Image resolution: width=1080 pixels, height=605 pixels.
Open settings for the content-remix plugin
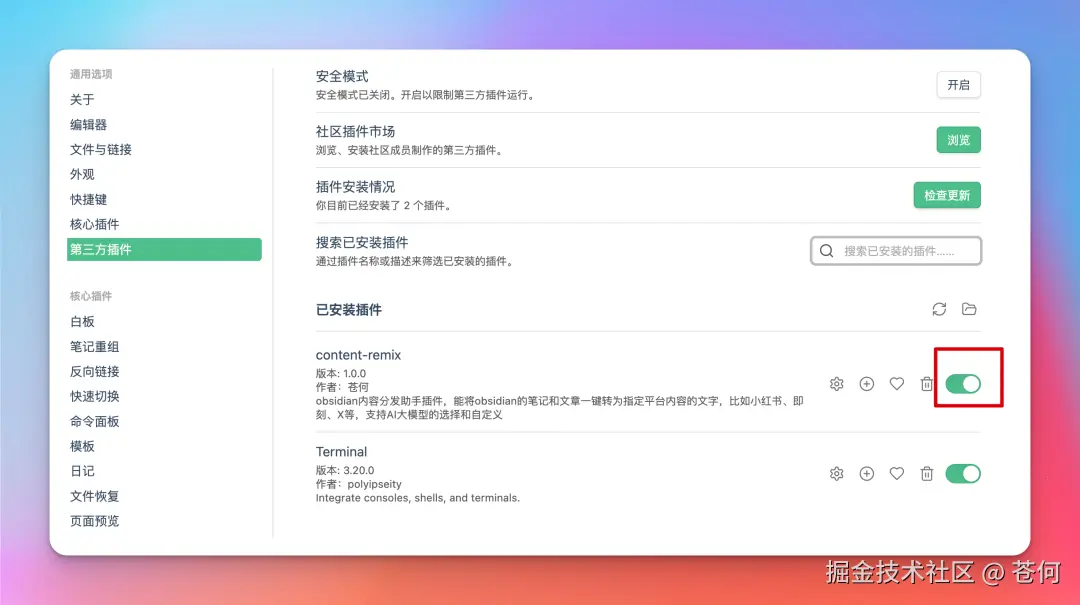click(836, 383)
